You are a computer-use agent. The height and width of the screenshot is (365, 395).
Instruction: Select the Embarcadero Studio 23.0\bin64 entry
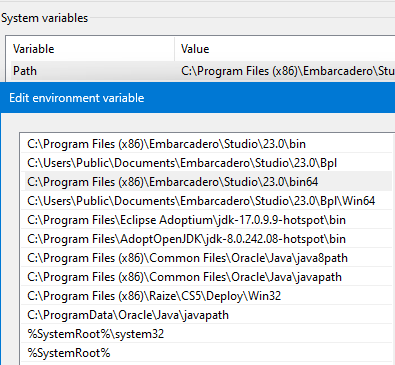click(x=207, y=182)
